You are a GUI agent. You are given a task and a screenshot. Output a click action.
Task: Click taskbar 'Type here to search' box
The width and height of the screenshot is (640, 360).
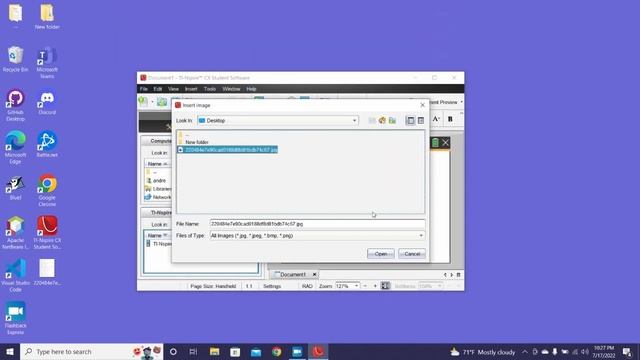[91, 351]
